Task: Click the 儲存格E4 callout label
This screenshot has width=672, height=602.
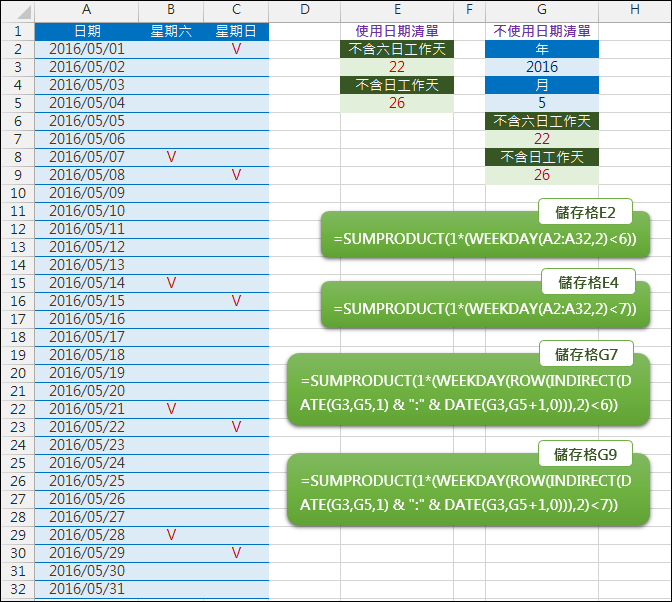Action: 588,282
